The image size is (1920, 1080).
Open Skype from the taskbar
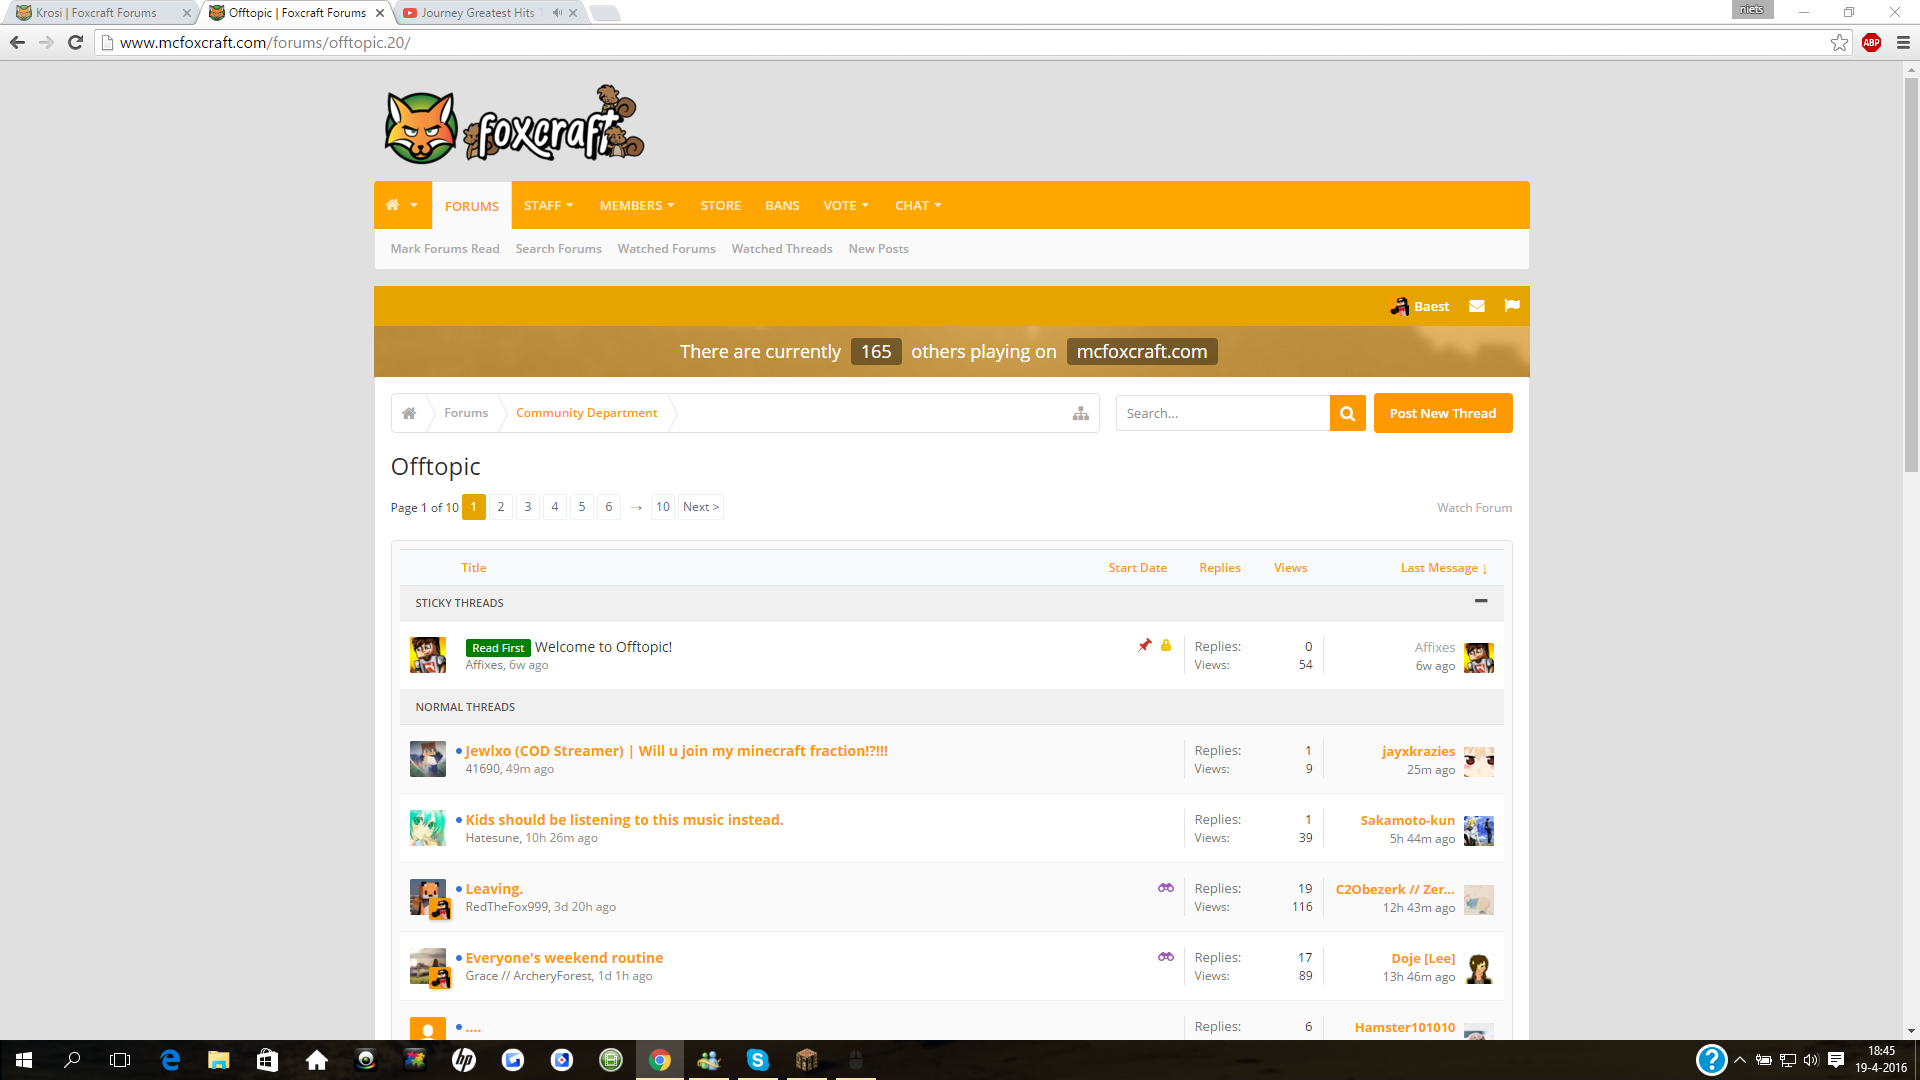pos(757,1060)
